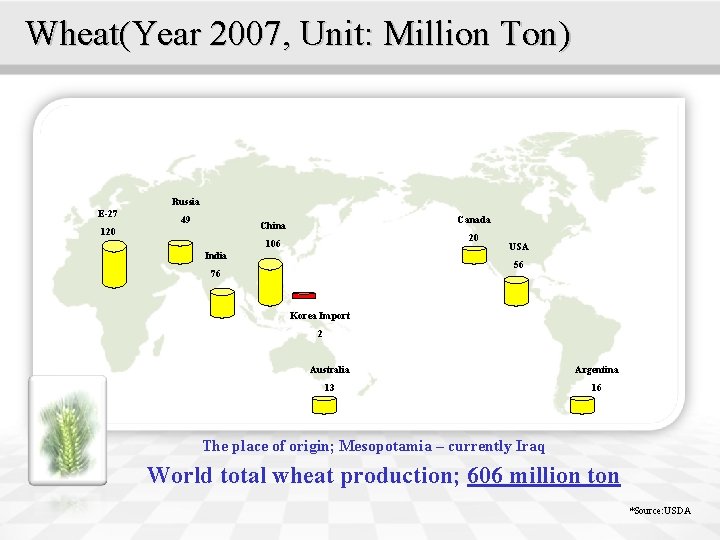The height and width of the screenshot is (540, 720).
Task: Click the 'Russia' label
Action: 186,202
